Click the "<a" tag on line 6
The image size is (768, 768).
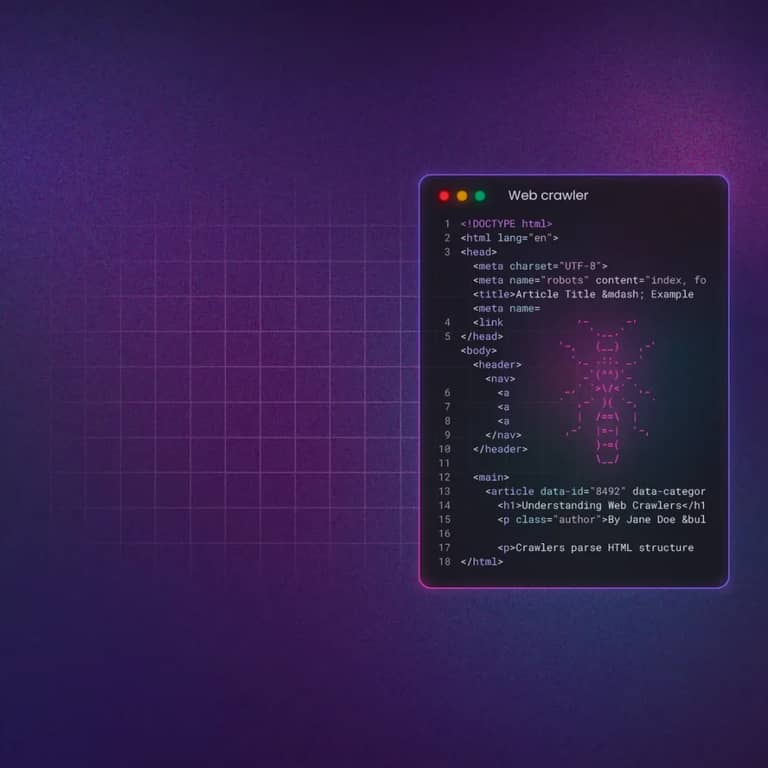(504, 393)
